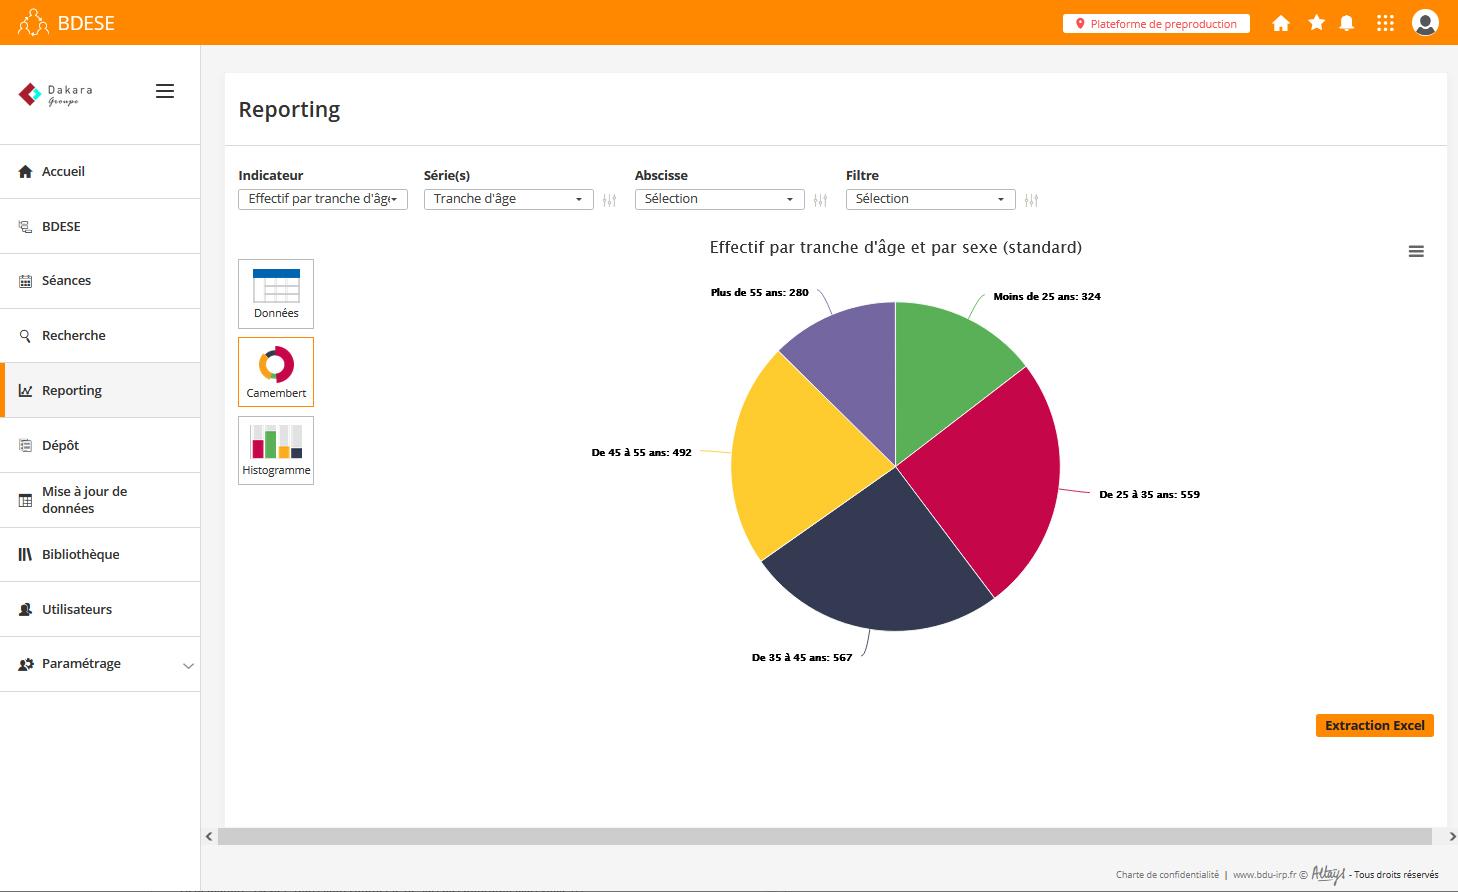The image size is (1458, 892).
Task: Click the Extraction Excel button
Action: pos(1374,726)
